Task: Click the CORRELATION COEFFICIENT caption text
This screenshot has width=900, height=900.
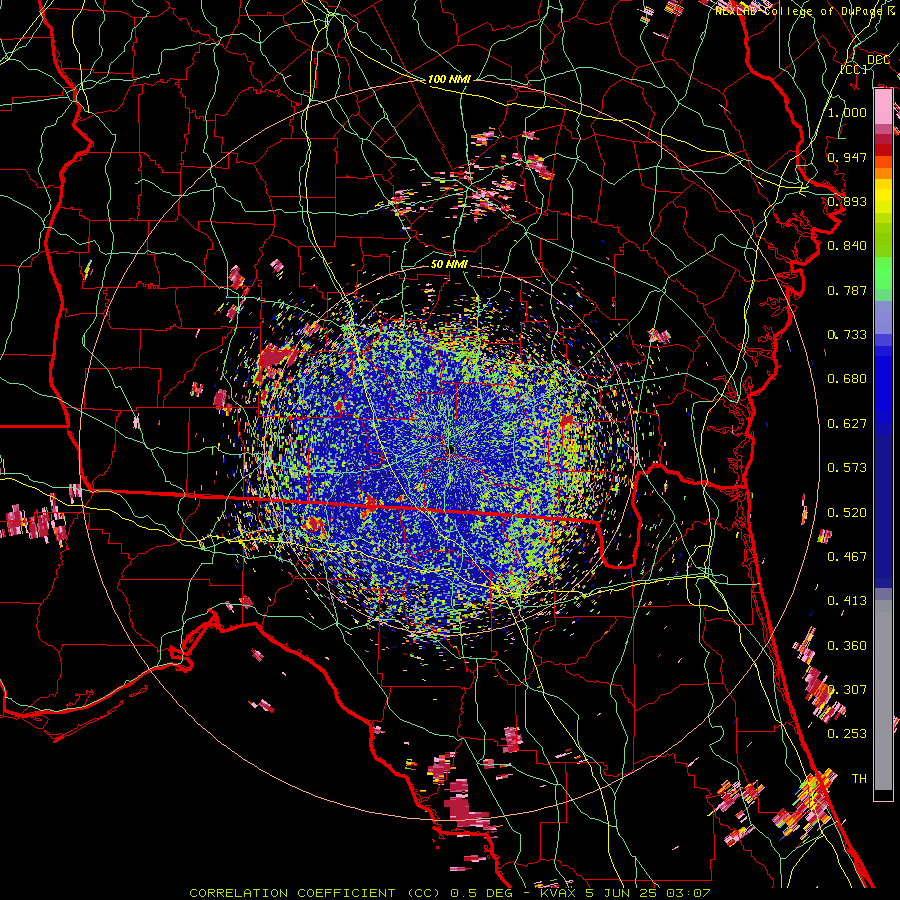Action: click(x=292, y=893)
